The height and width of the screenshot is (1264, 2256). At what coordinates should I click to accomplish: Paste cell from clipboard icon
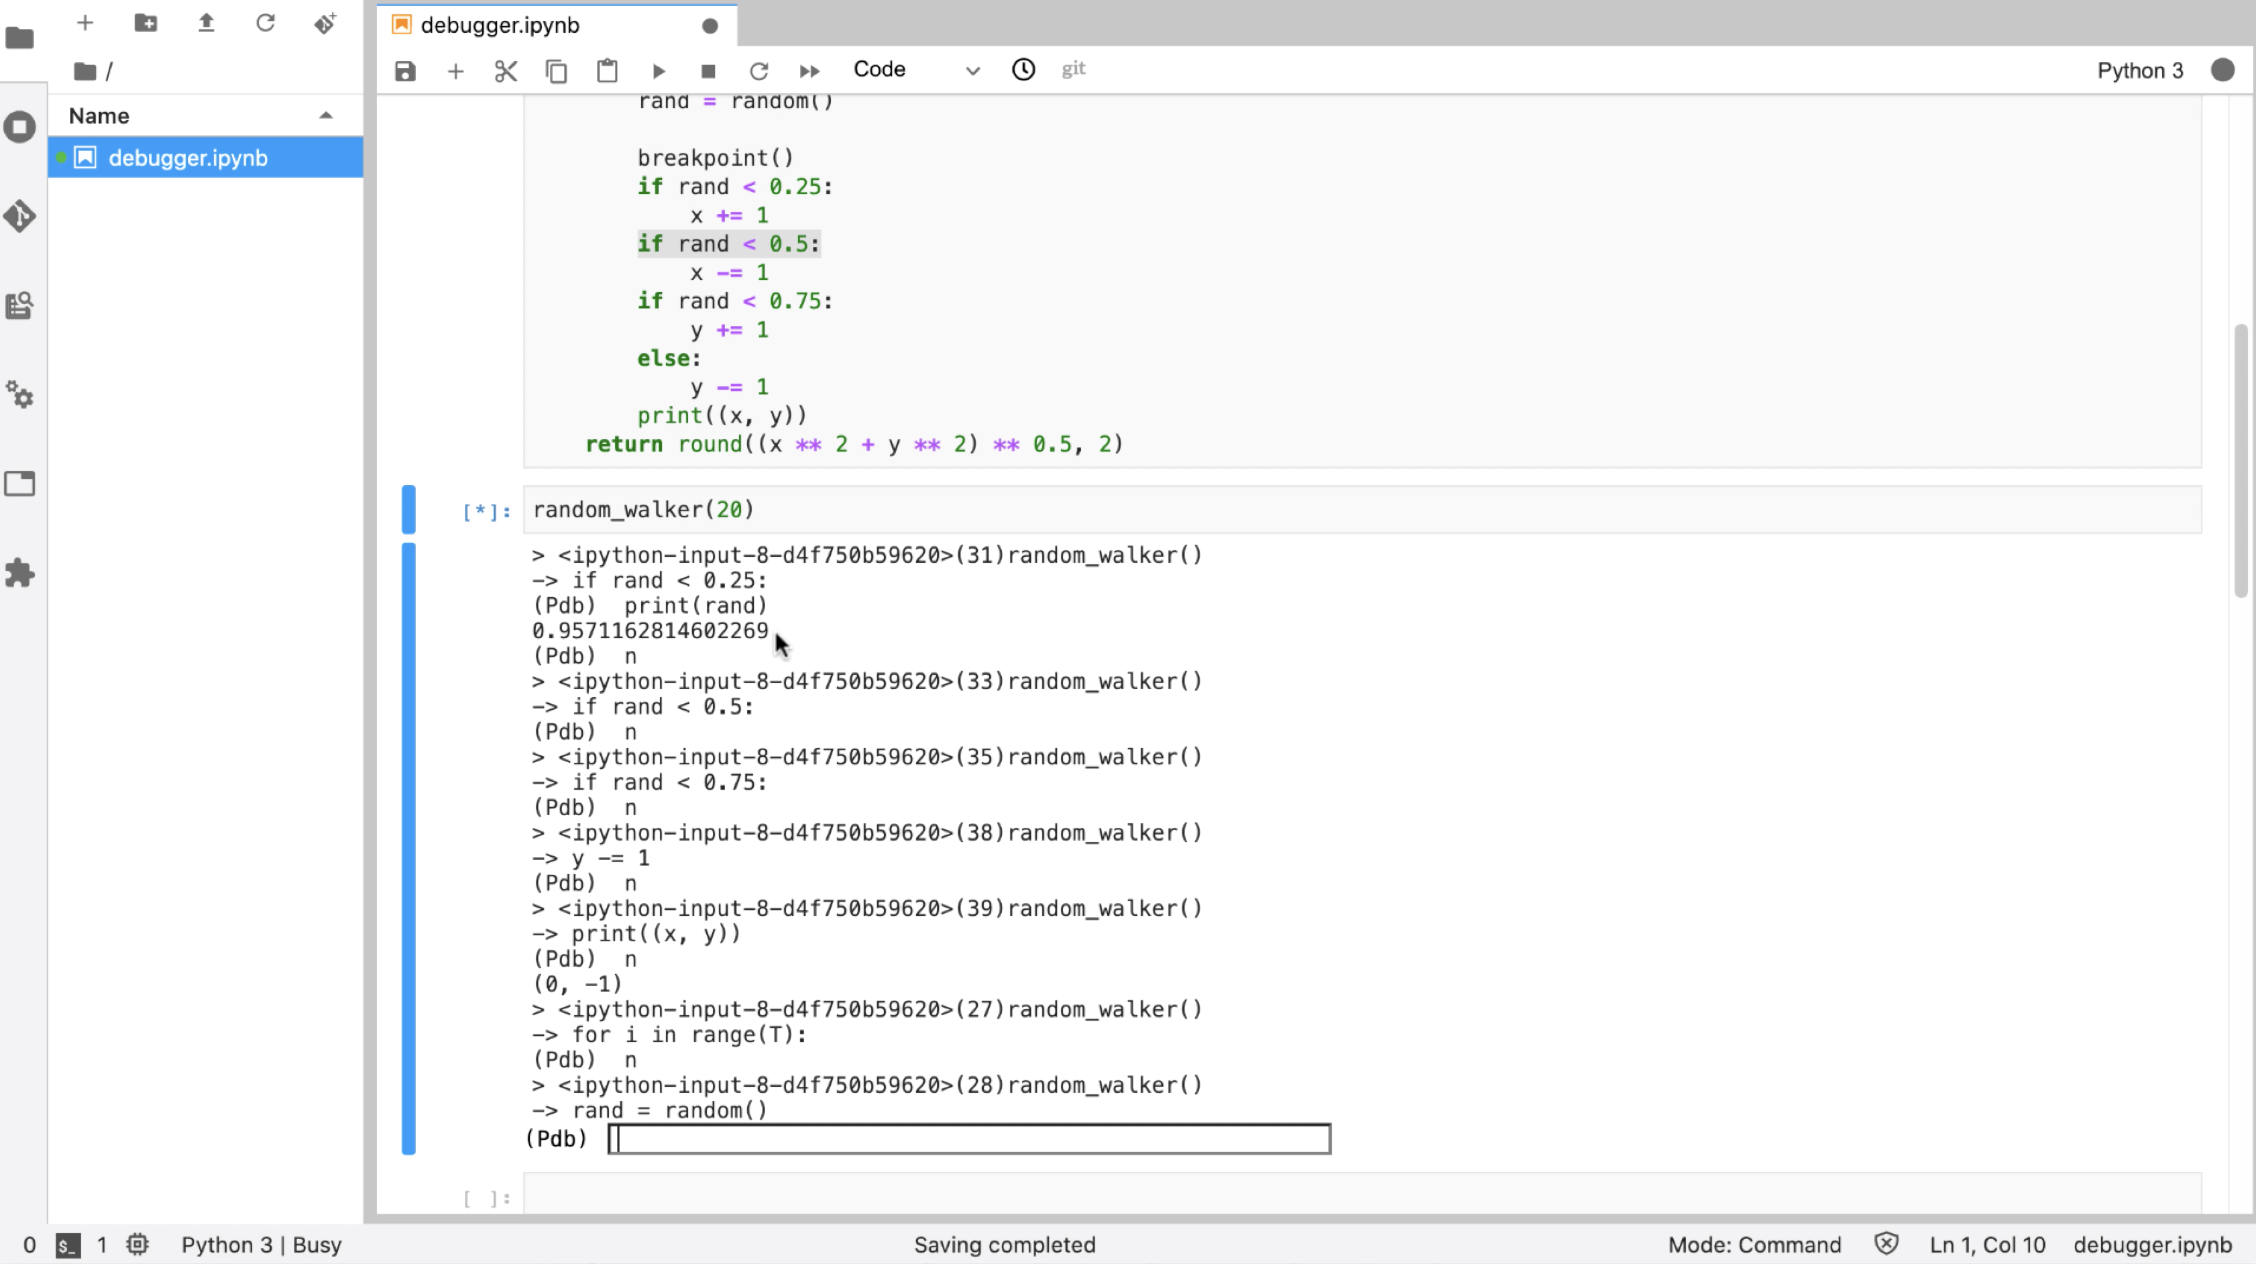607,71
